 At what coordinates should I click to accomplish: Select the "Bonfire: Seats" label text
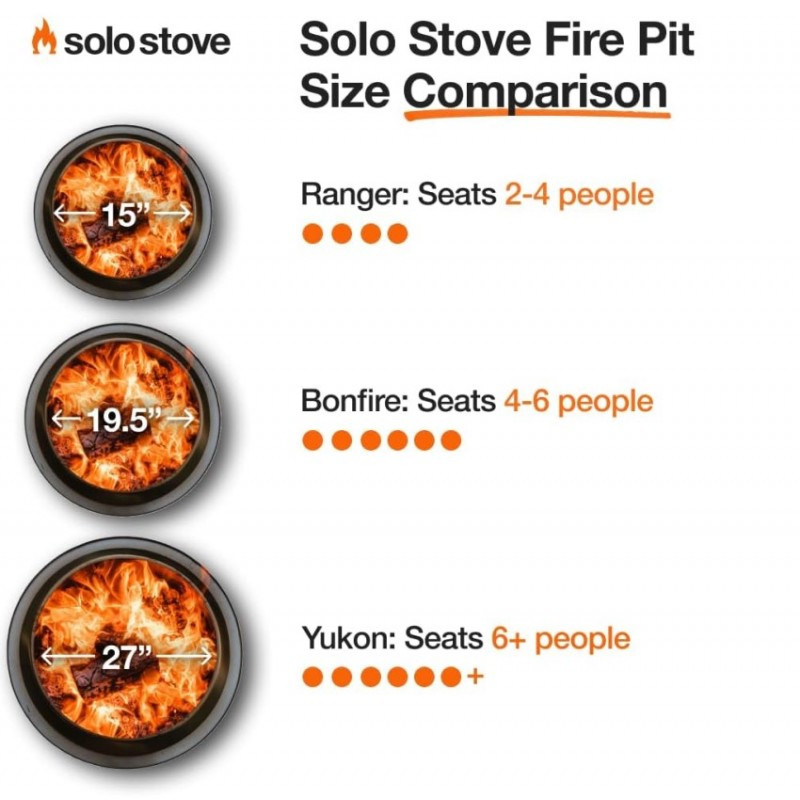(398, 402)
